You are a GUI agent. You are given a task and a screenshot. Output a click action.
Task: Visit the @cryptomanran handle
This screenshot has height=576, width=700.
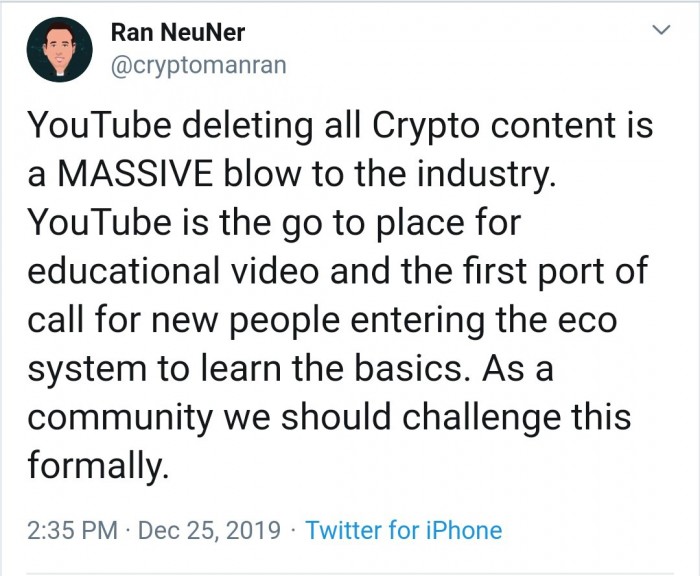pos(198,65)
